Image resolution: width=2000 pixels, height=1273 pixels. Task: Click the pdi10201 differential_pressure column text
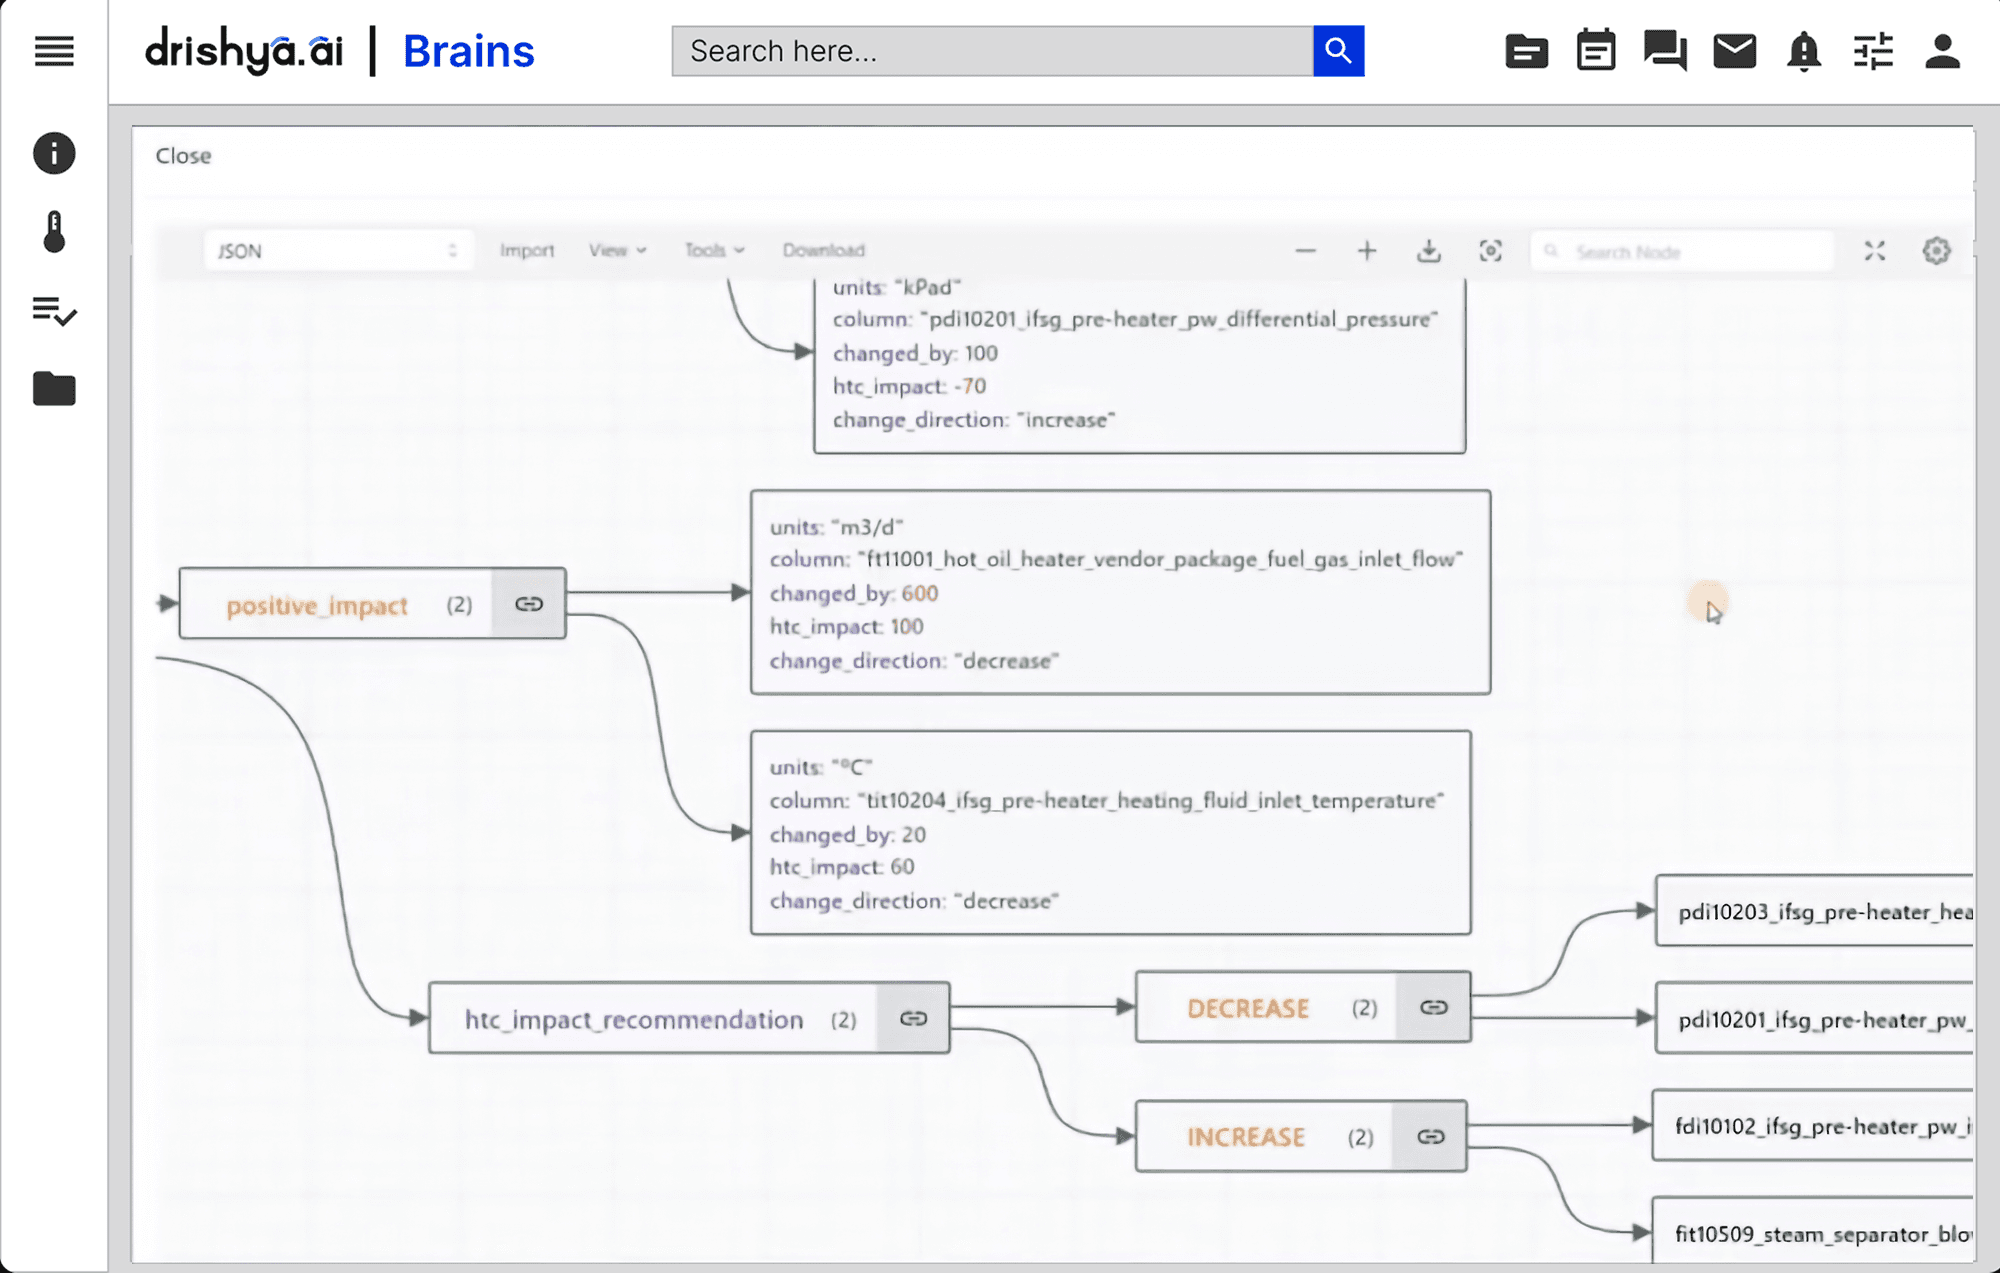[x=1135, y=319]
